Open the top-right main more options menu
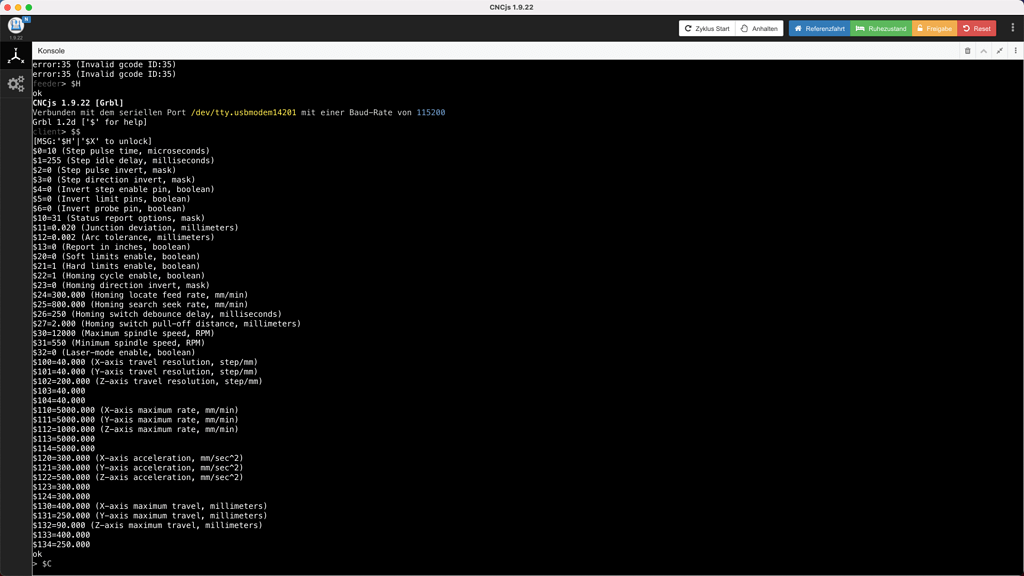The width and height of the screenshot is (1024, 576). tap(1012, 28)
